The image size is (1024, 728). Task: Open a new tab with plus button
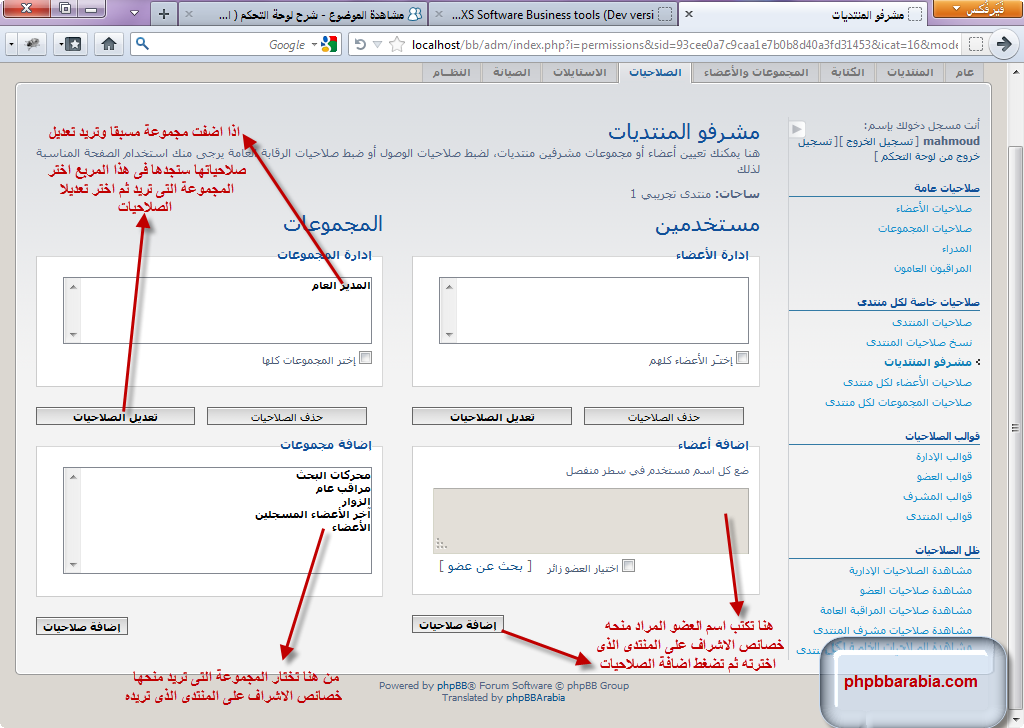click(164, 13)
